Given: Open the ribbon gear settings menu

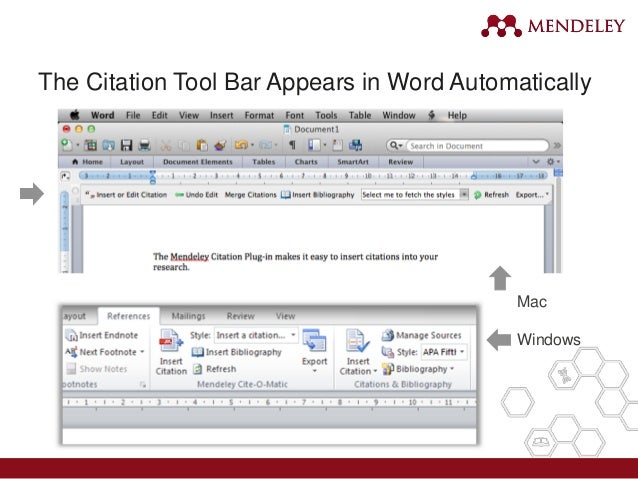Looking at the screenshot, I should (x=553, y=162).
